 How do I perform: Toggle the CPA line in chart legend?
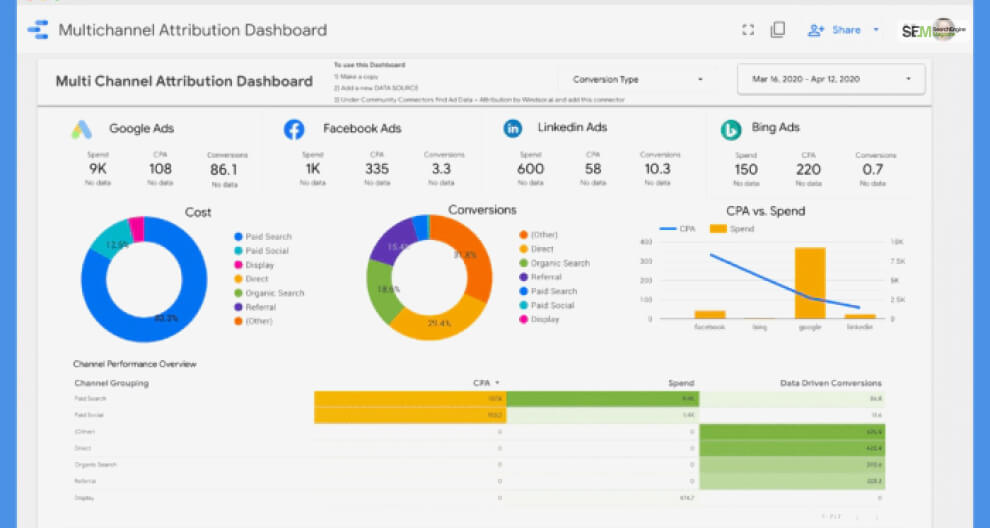click(x=680, y=229)
